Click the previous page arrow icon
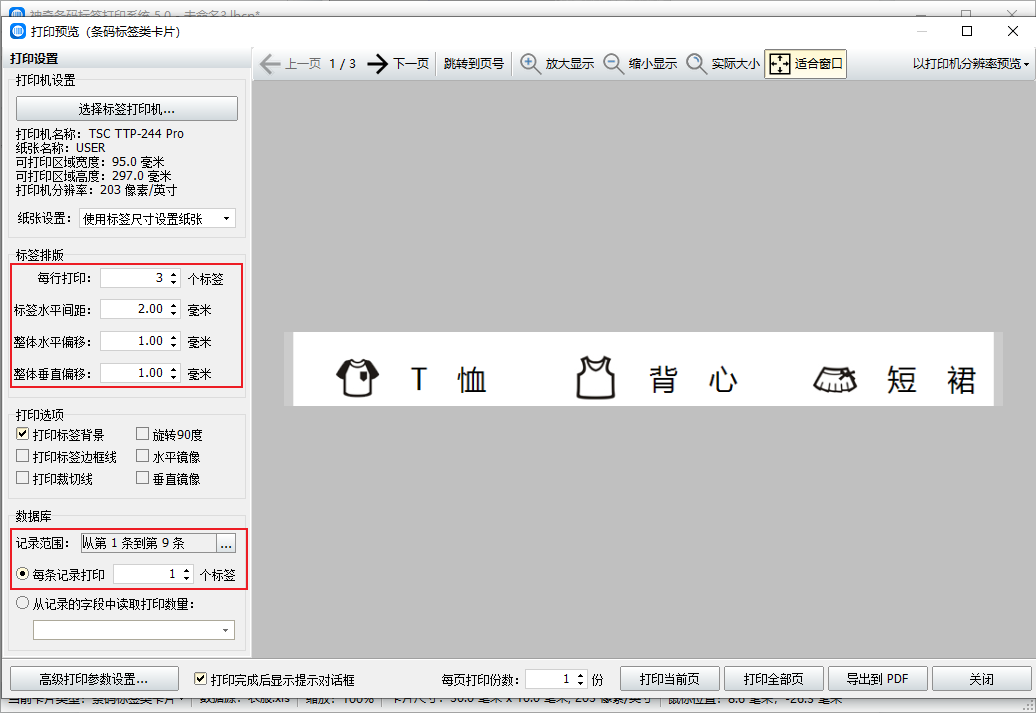Screen dimensions: 1036x713 (270, 64)
